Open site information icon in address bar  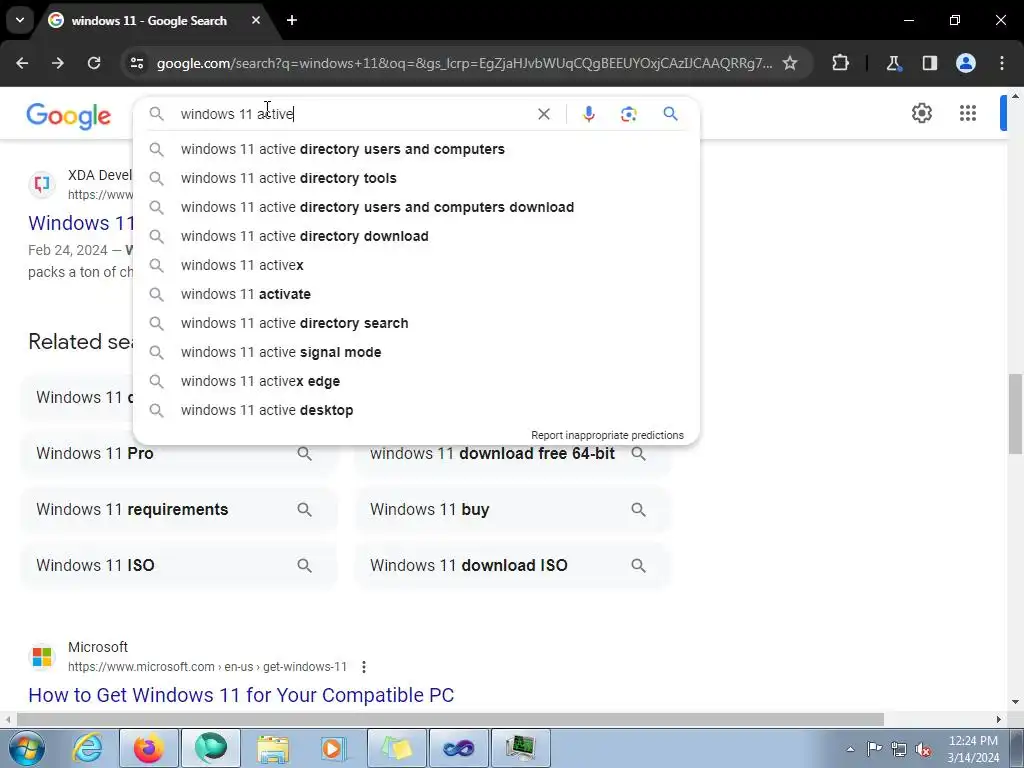(137, 63)
